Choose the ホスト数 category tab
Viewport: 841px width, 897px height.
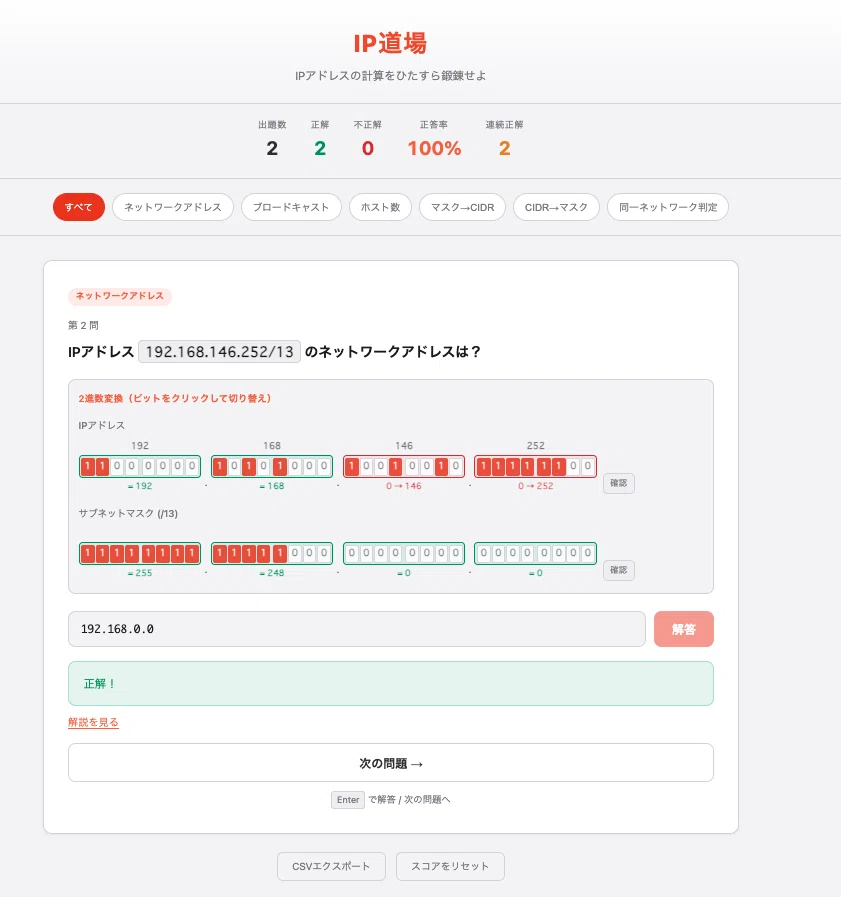380,207
